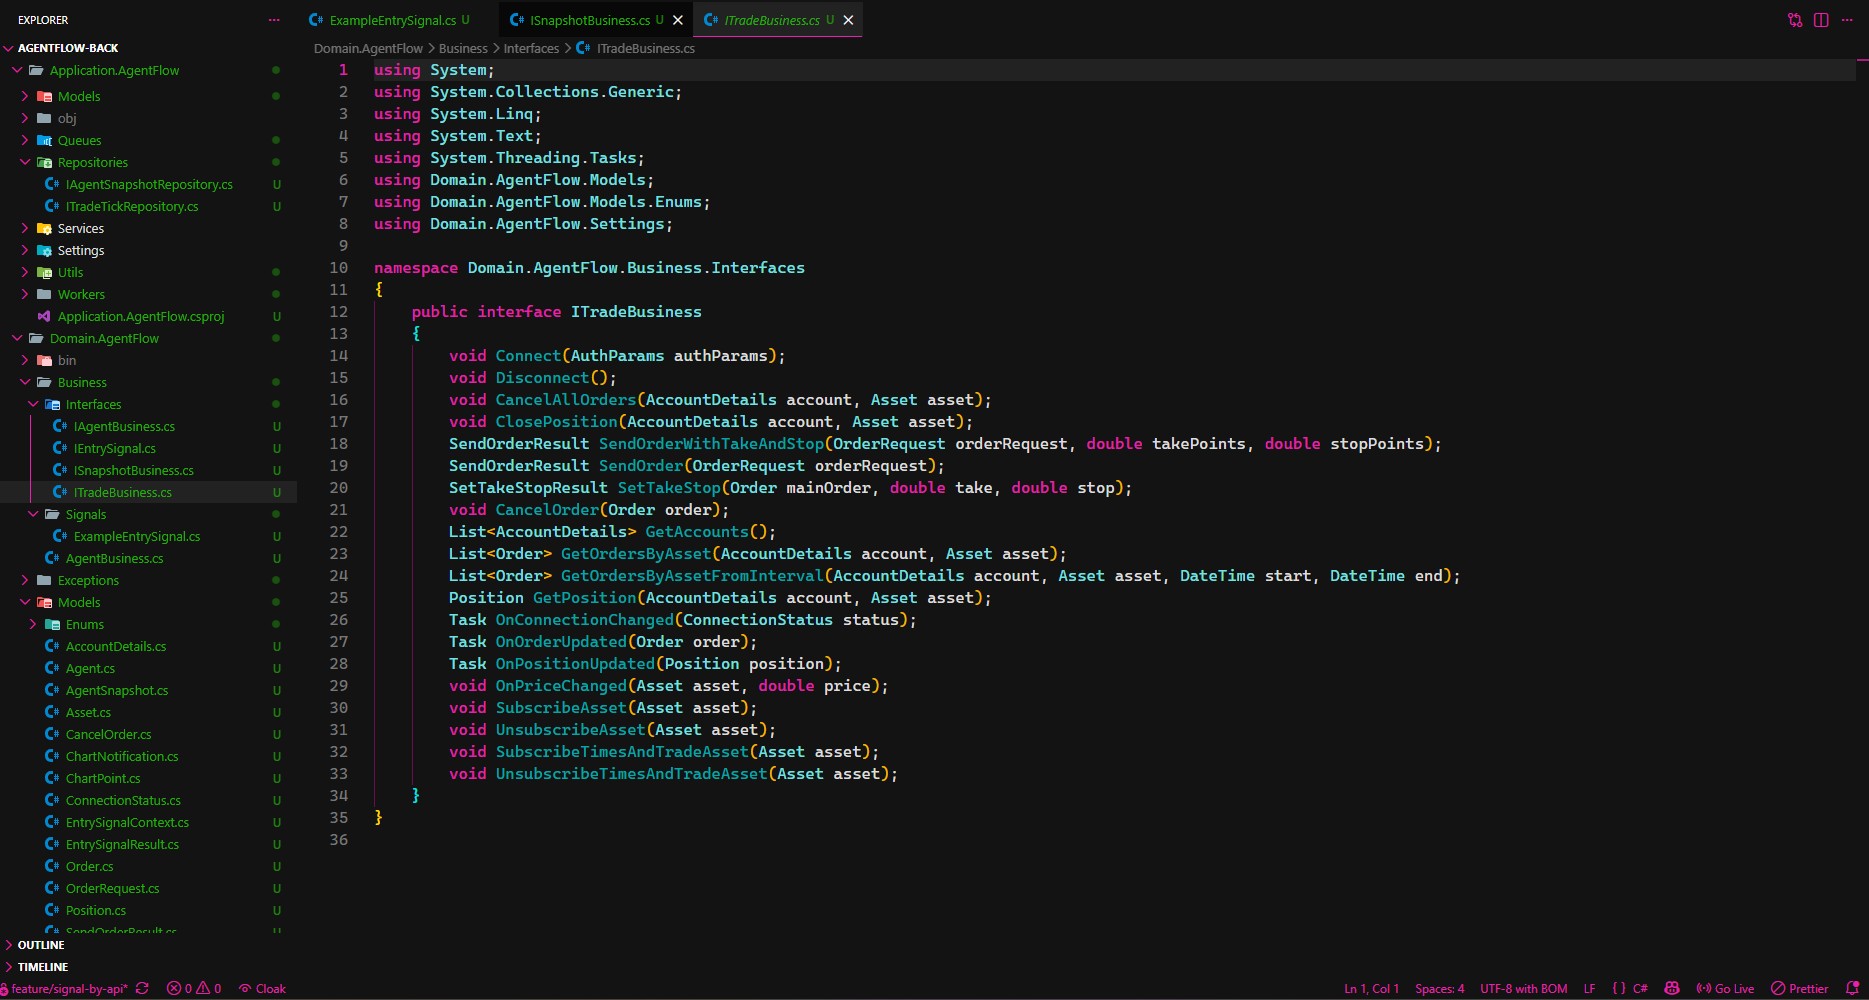Image resolution: width=1869 pixels, height=1000 pixels.
Task: Expand the TIMELINE panel
Action: point(148,967)
